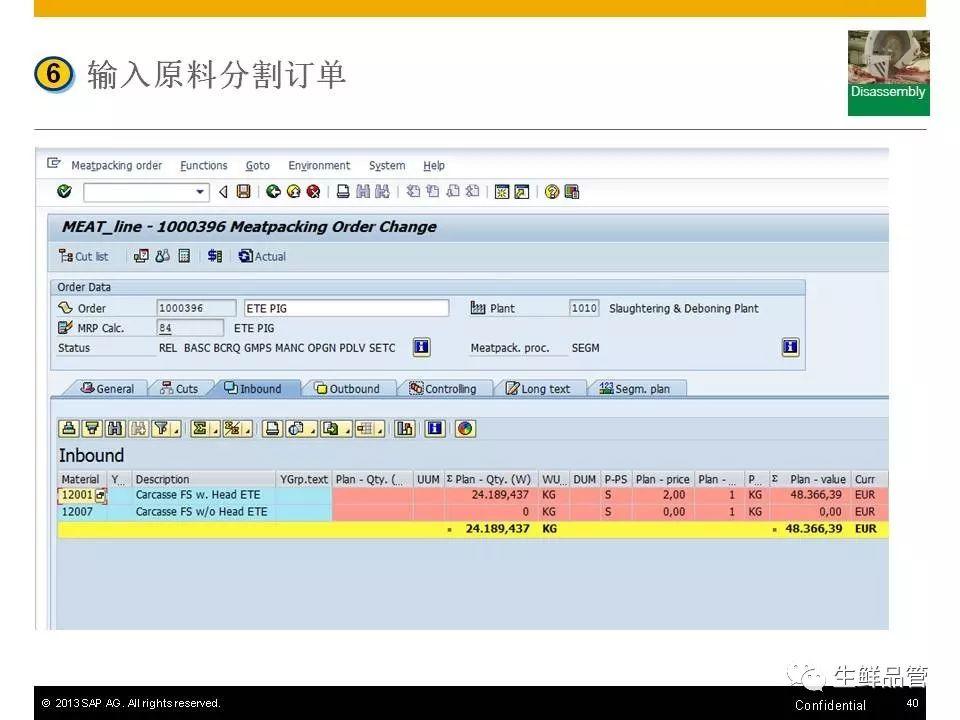Screen dimensions: 960x720
Task: Click the Cut list button
Action: (x=84, y=257)
